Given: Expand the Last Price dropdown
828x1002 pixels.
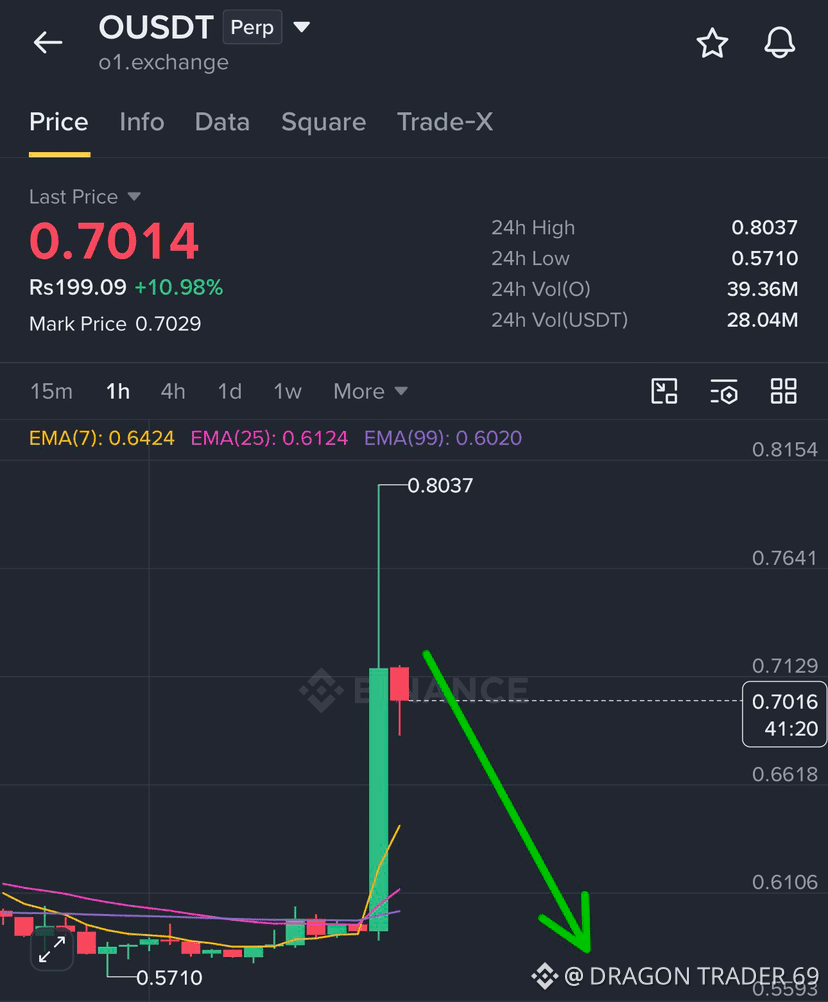Looking at the screenshot, I should point(134,196).
